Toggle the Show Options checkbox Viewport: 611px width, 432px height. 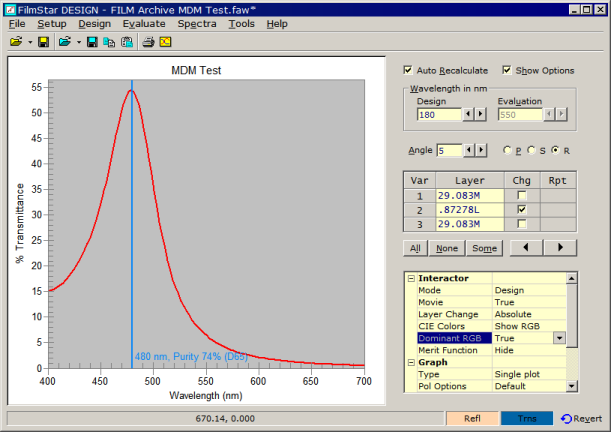point(507,70)
